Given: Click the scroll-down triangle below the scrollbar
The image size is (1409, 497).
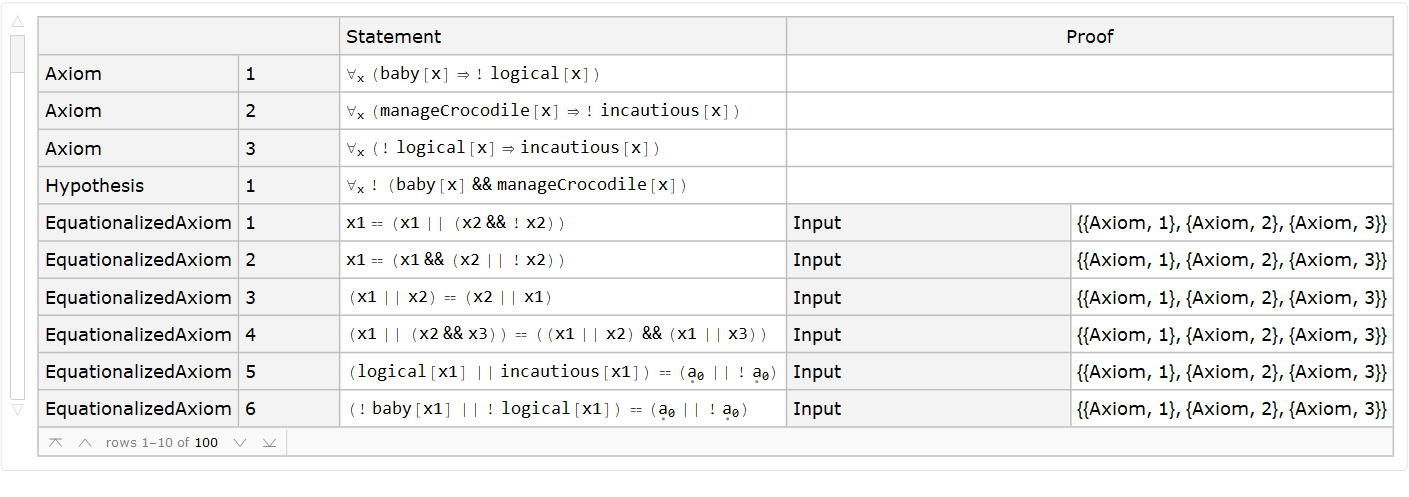Looking at the screenshot, I should [17, 409].
